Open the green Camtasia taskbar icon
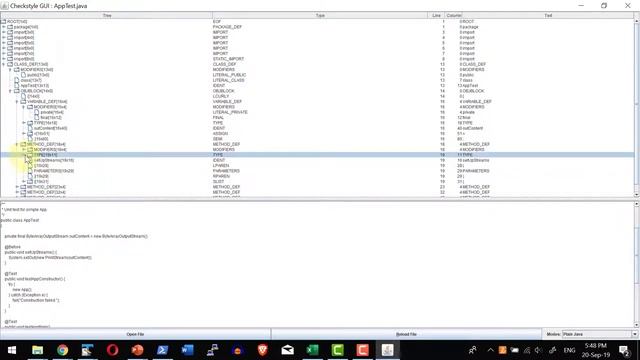This screenshot has width=640, height=360. tap(338, 350)
